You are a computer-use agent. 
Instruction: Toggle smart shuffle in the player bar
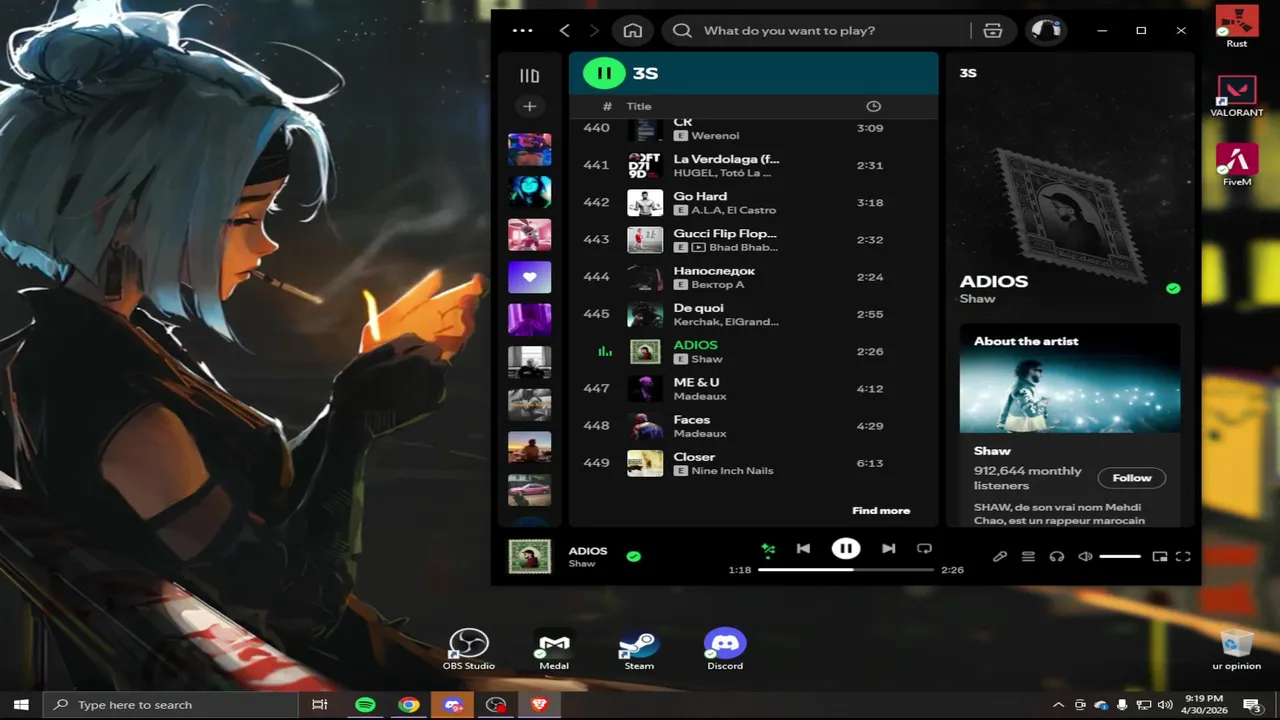click(768, 548)
